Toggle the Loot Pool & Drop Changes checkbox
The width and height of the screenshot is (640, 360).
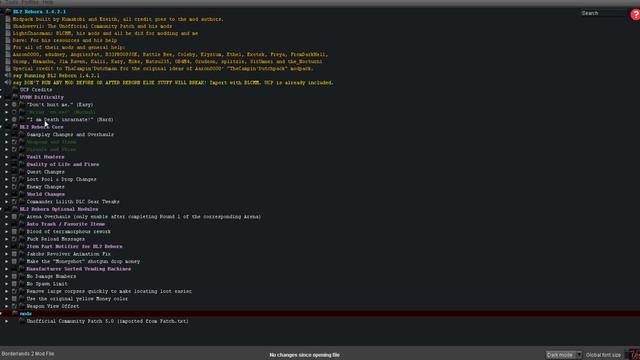(14, 179)
